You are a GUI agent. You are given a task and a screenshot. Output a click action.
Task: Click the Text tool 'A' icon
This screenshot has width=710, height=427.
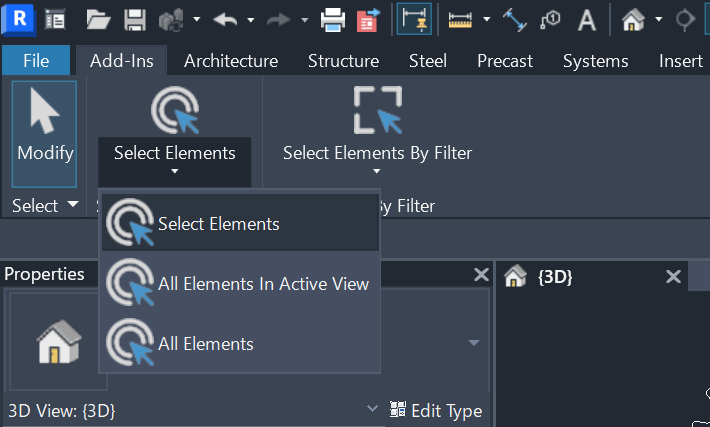click(588, 18)
